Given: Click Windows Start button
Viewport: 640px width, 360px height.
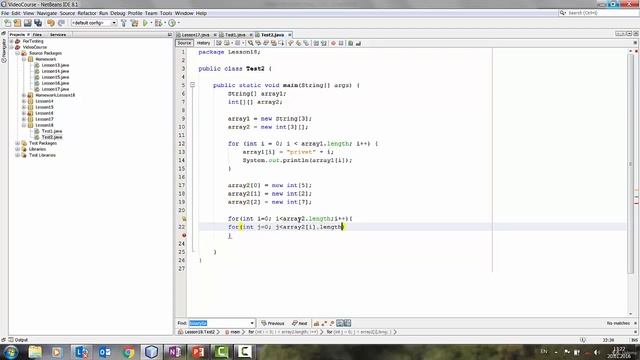Looking at the screenshot, I should (x=11, y=352).
